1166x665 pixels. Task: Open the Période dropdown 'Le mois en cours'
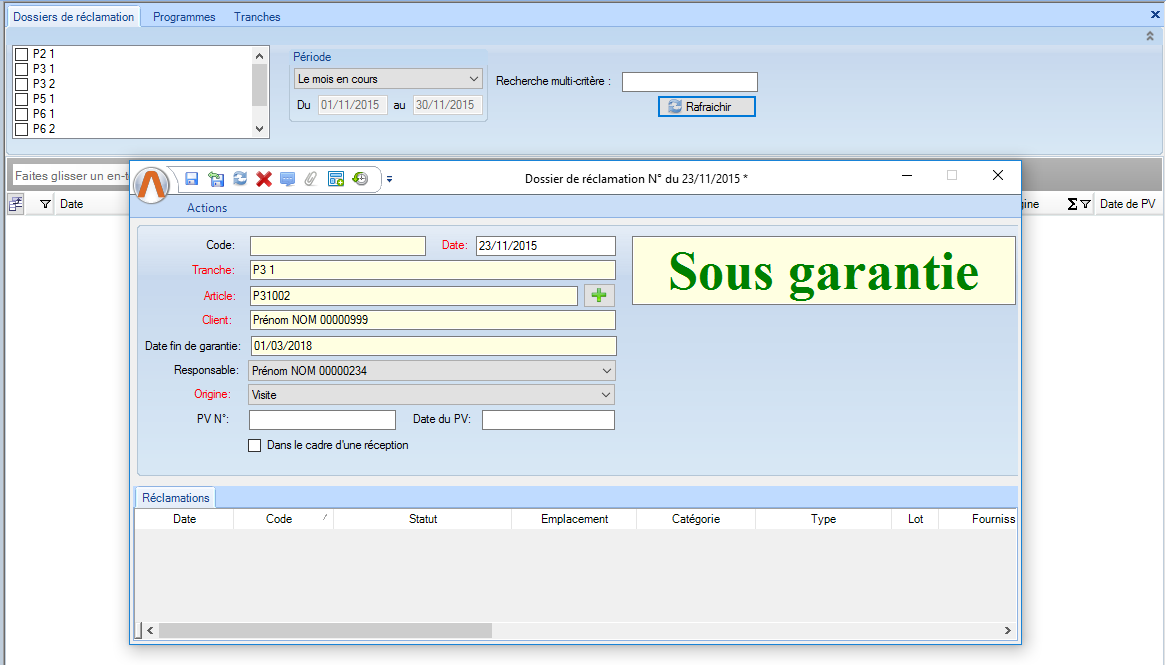[388, 79]
